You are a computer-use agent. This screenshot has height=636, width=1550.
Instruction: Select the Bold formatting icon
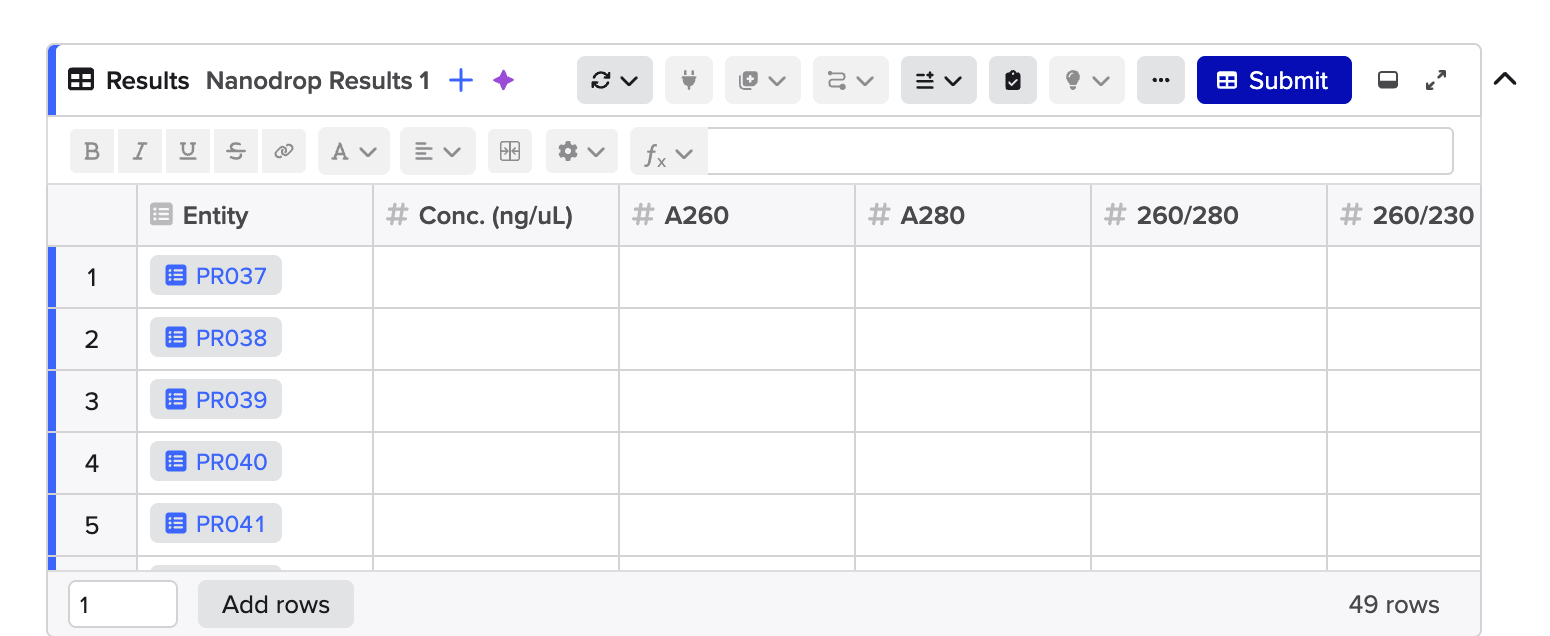(x=91, y=150)
